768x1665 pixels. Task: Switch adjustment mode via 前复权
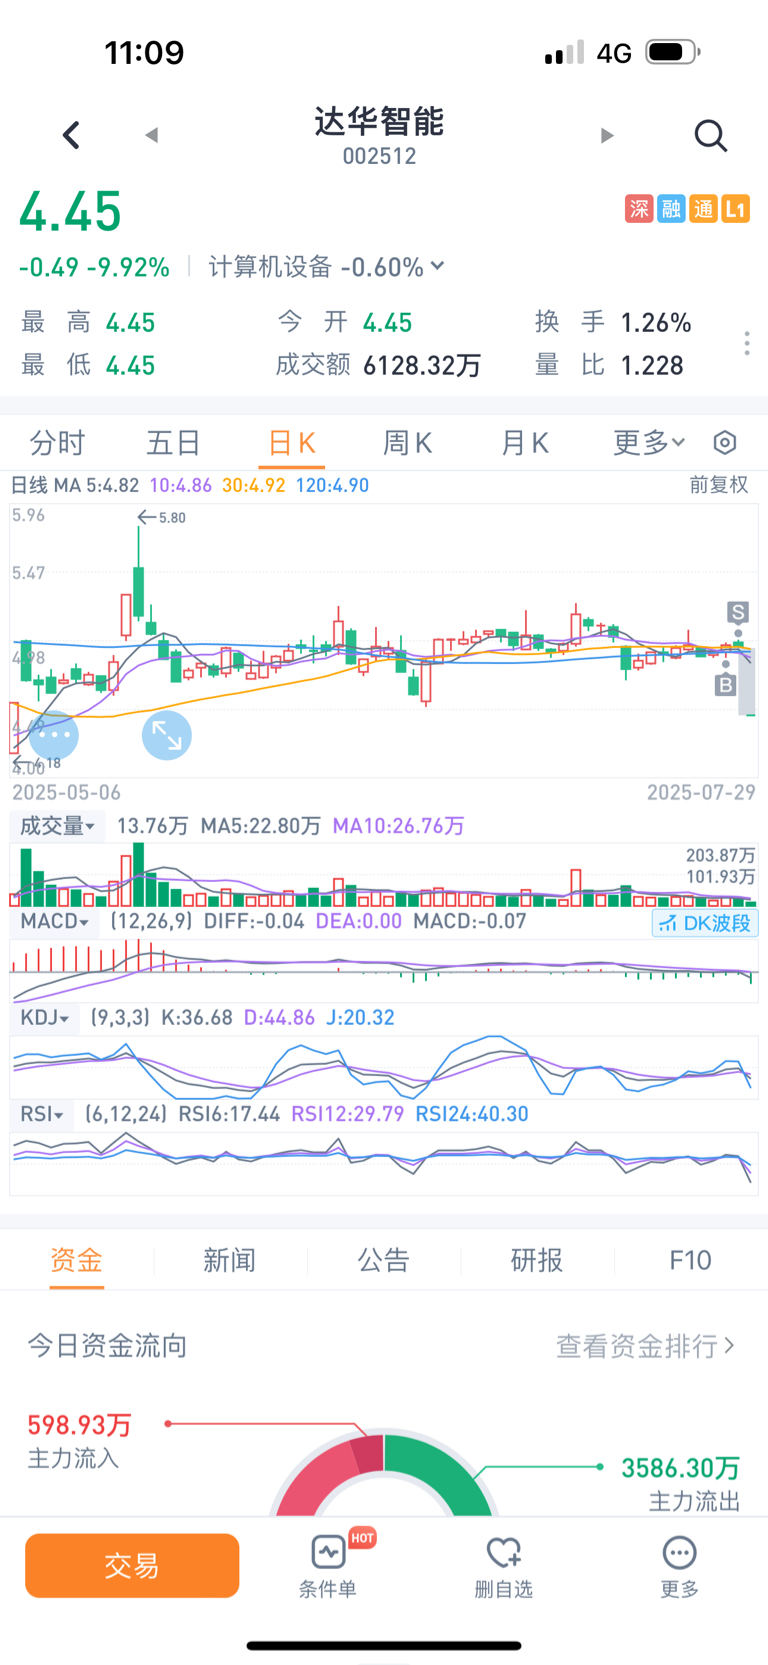point(719,485)
